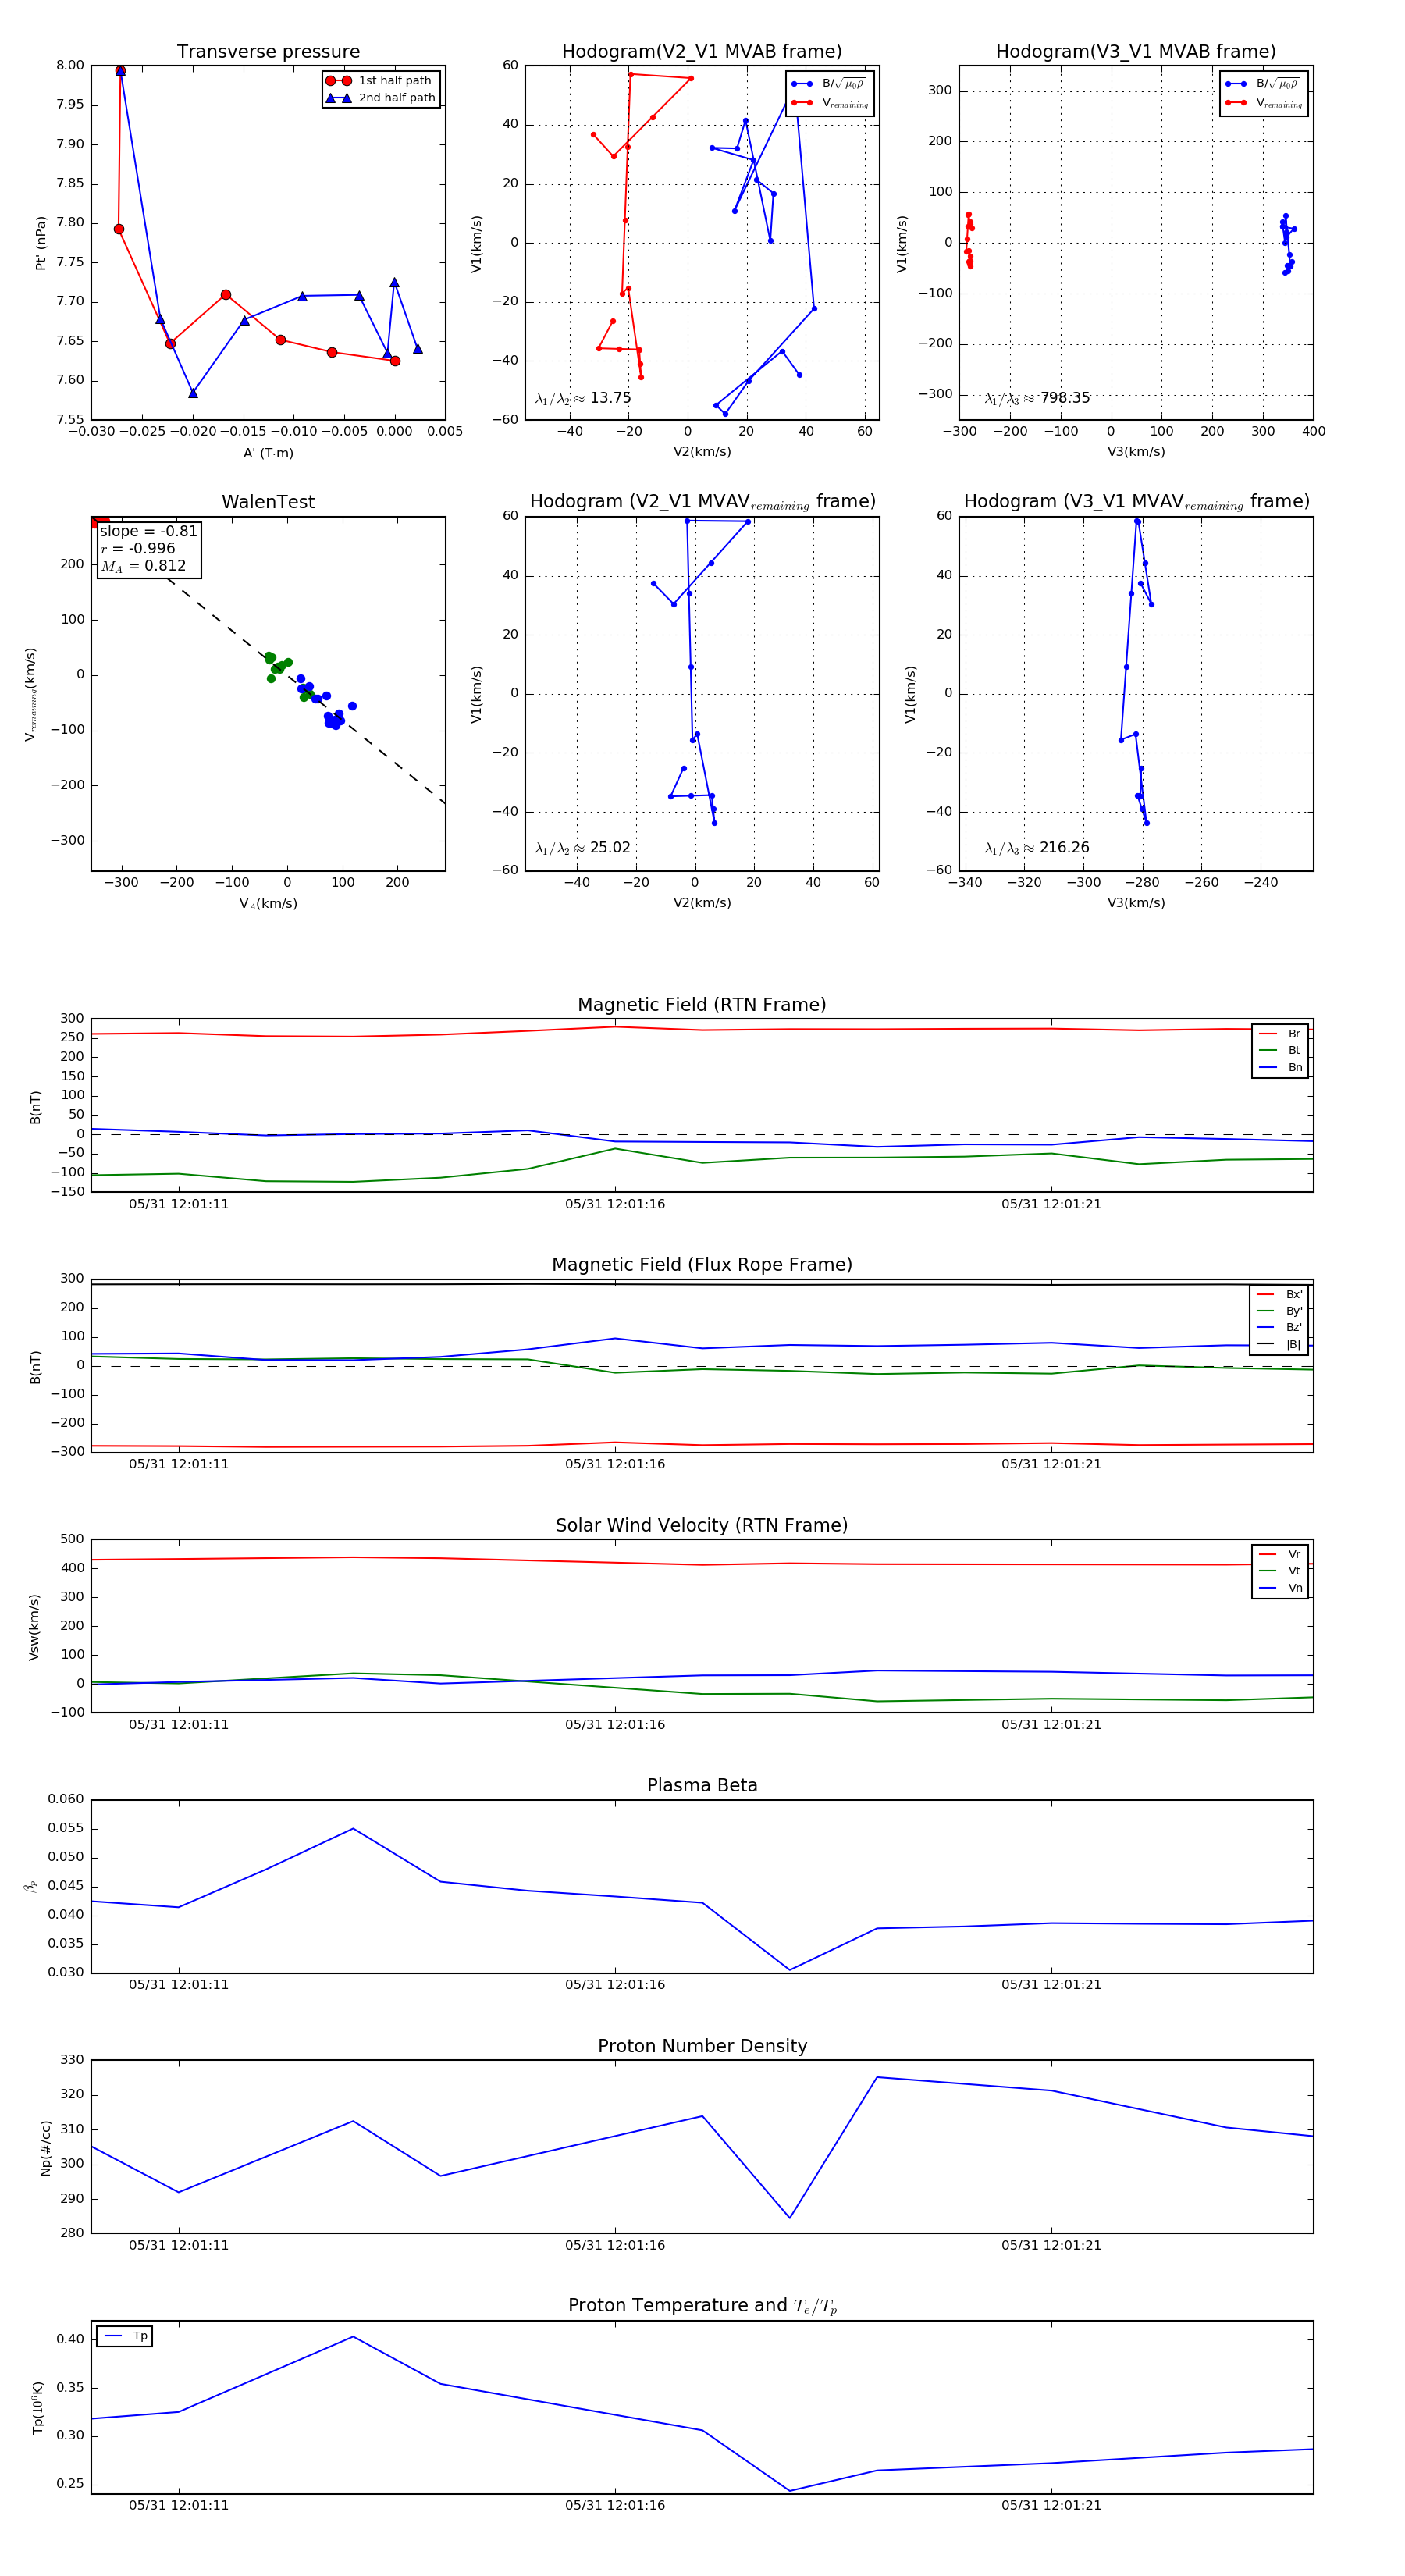
Task: Click the Tp(10^6 K) y-axis label
Action: coord(38,2408)
